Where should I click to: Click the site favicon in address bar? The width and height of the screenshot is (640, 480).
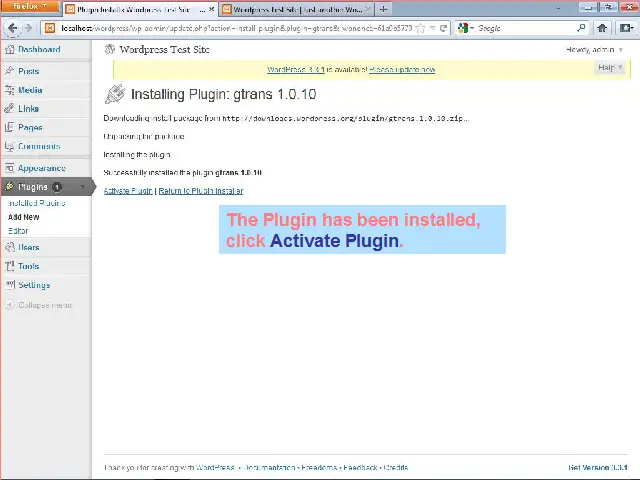coord(50,28)
